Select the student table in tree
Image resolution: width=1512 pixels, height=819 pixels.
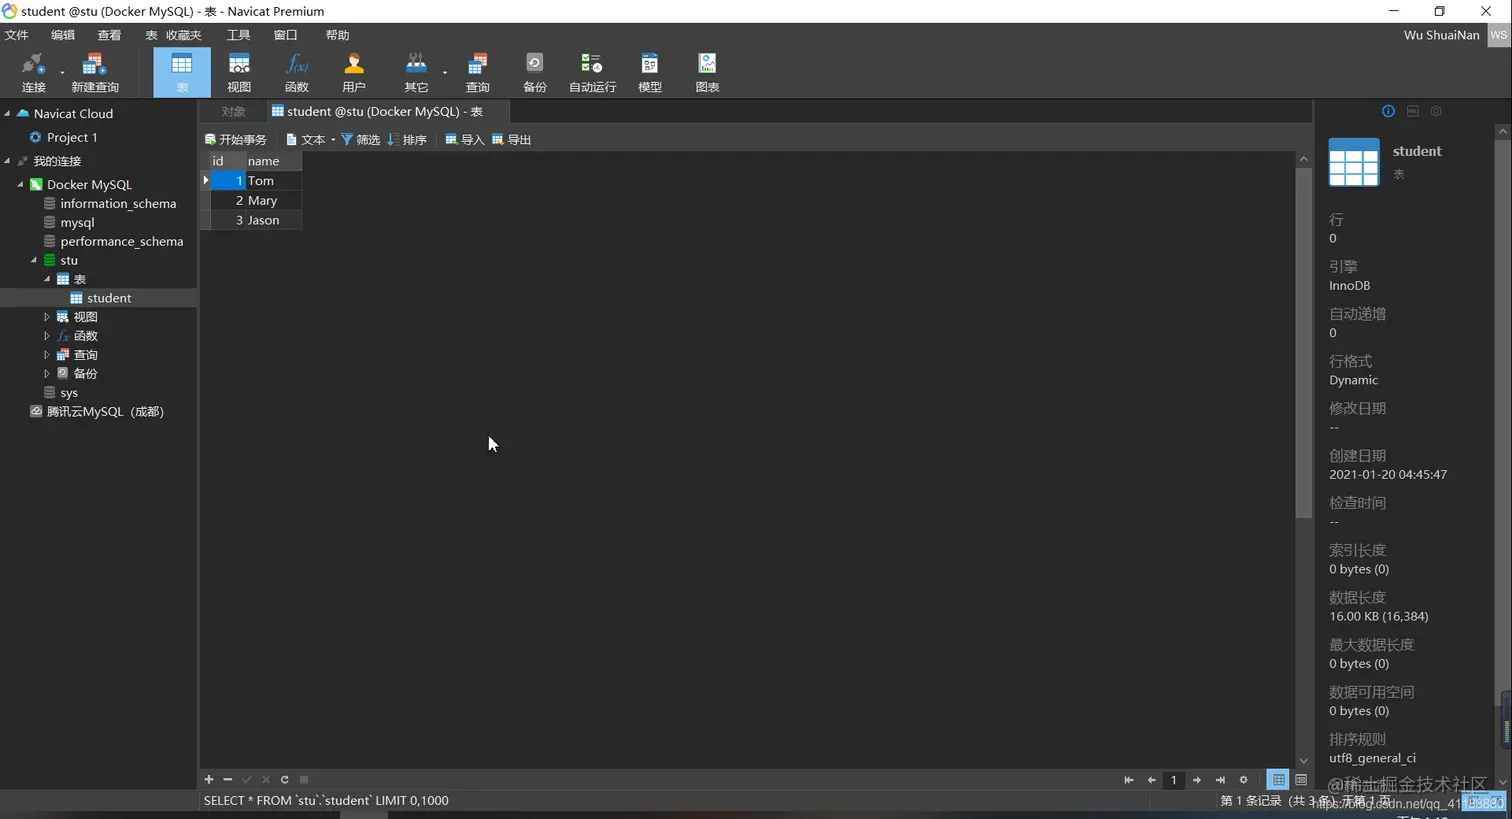(109, 298)
